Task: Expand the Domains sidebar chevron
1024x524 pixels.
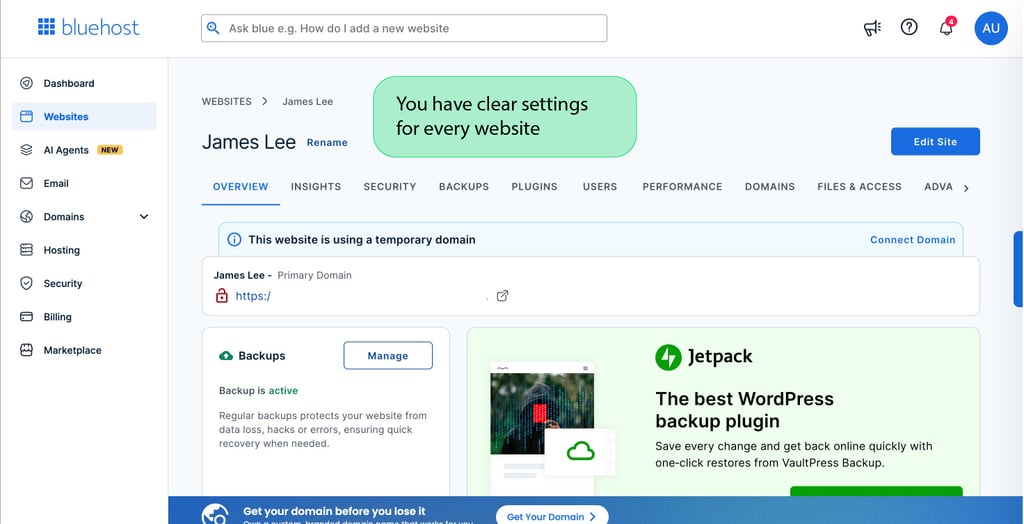Action: tap(144, 217)
